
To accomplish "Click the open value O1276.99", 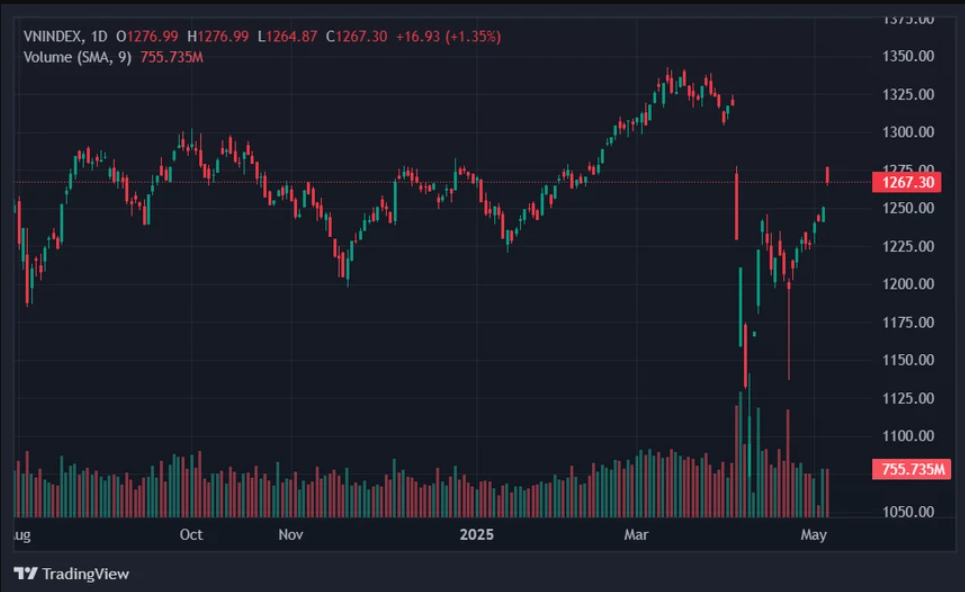I will click(x=147, y=36).
